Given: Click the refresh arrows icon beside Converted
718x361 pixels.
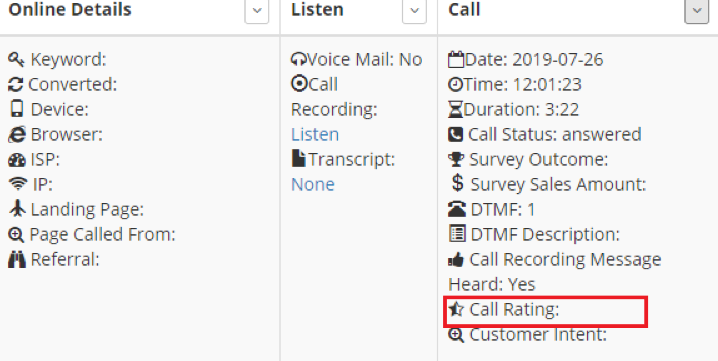Looking at the screenshot, I should click(16, 84).
